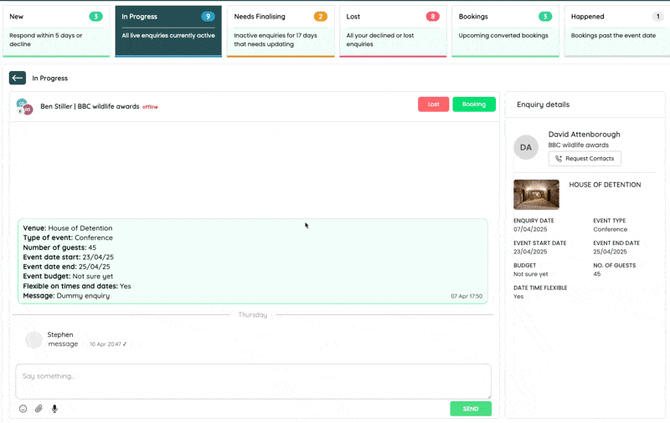Select the Bookings tab

[x=505, y=28]
